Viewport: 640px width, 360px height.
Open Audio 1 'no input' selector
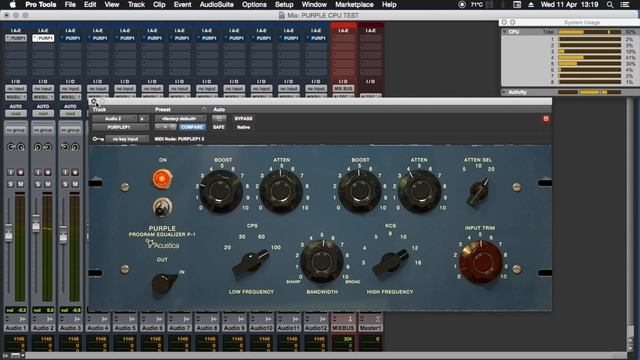pos(16,89)
